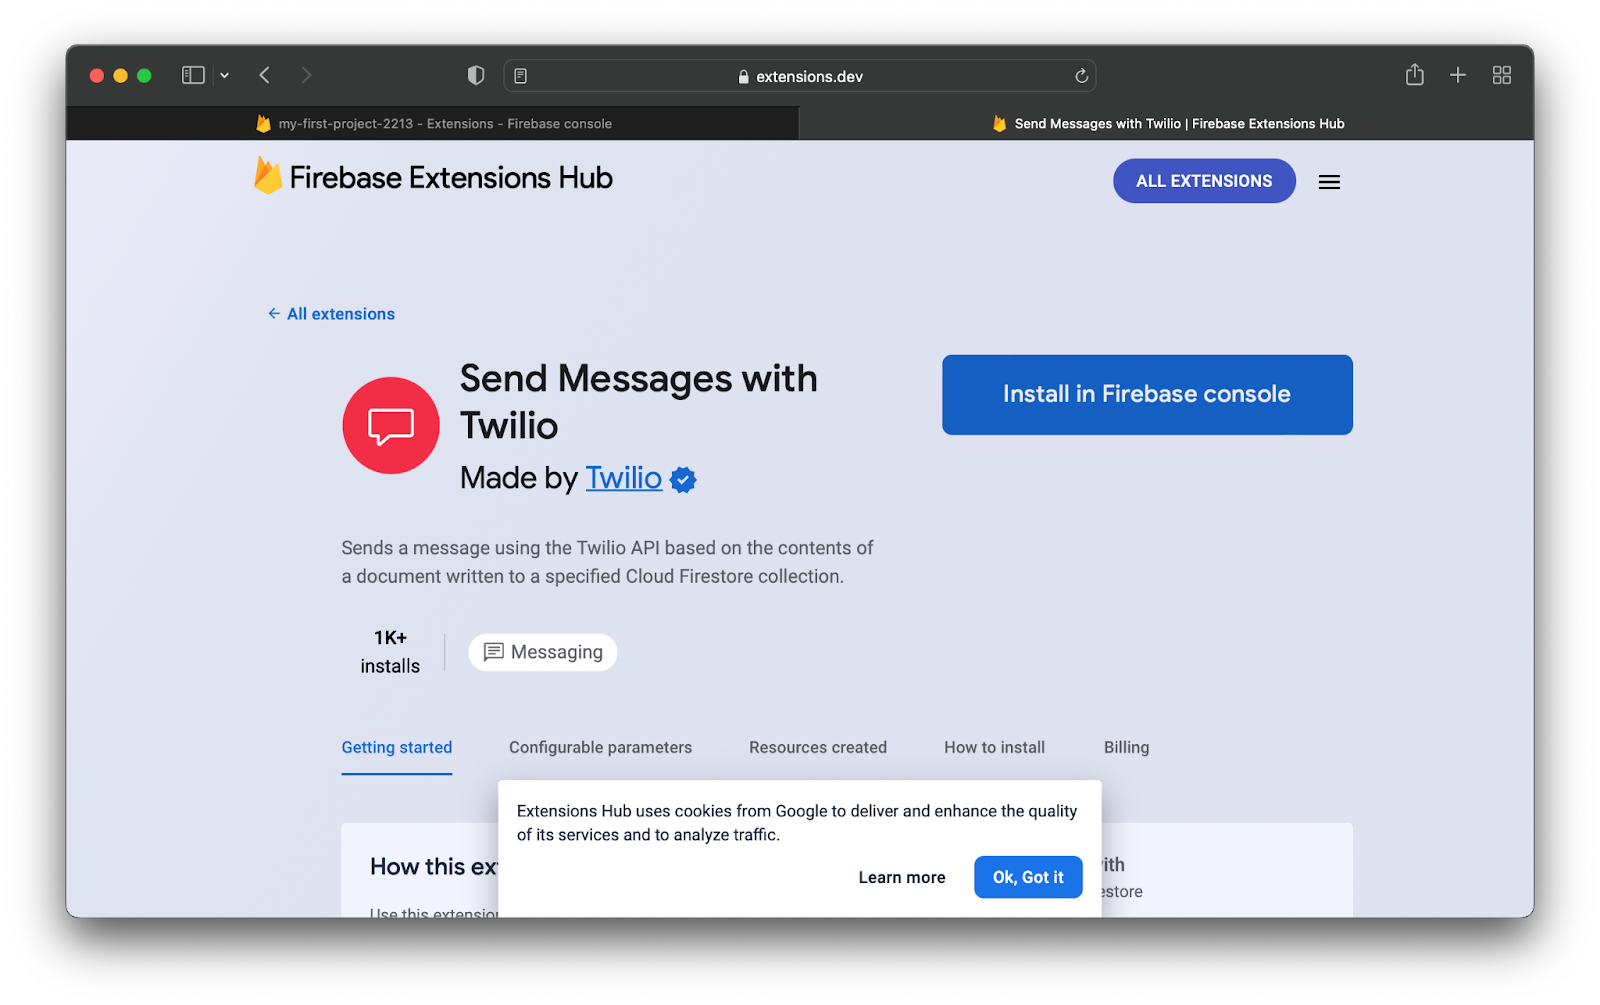Select the Send Messages with Twilio tab
1600x1005 pixels.
1167,124
